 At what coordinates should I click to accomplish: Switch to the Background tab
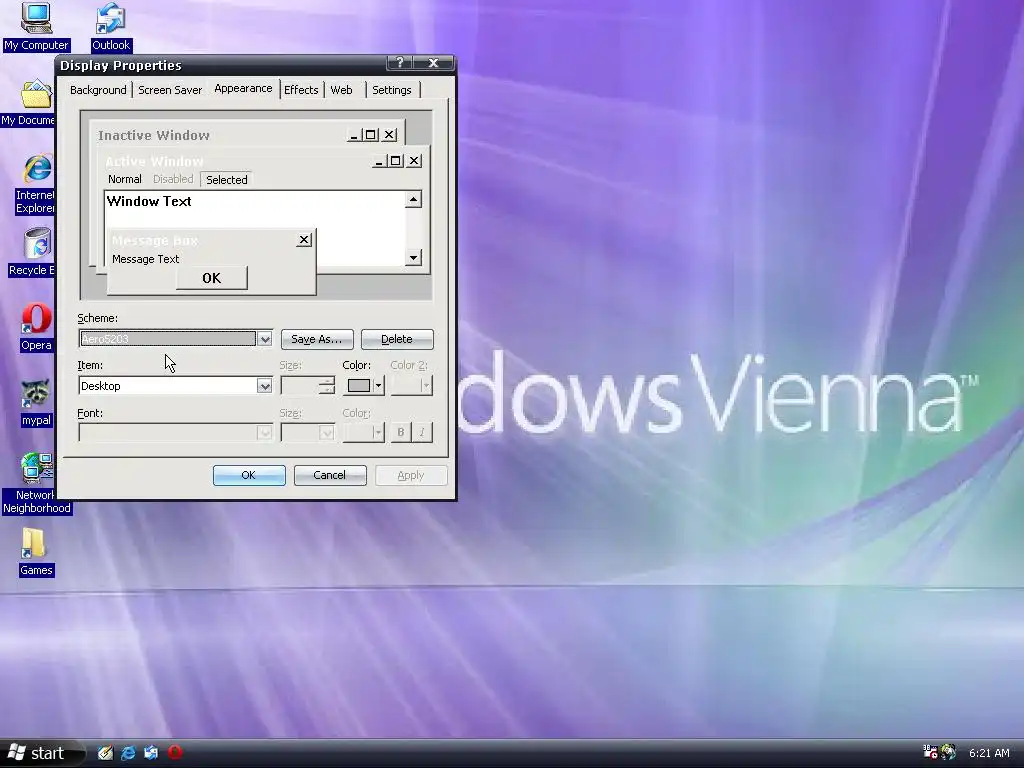click(98, 90)
